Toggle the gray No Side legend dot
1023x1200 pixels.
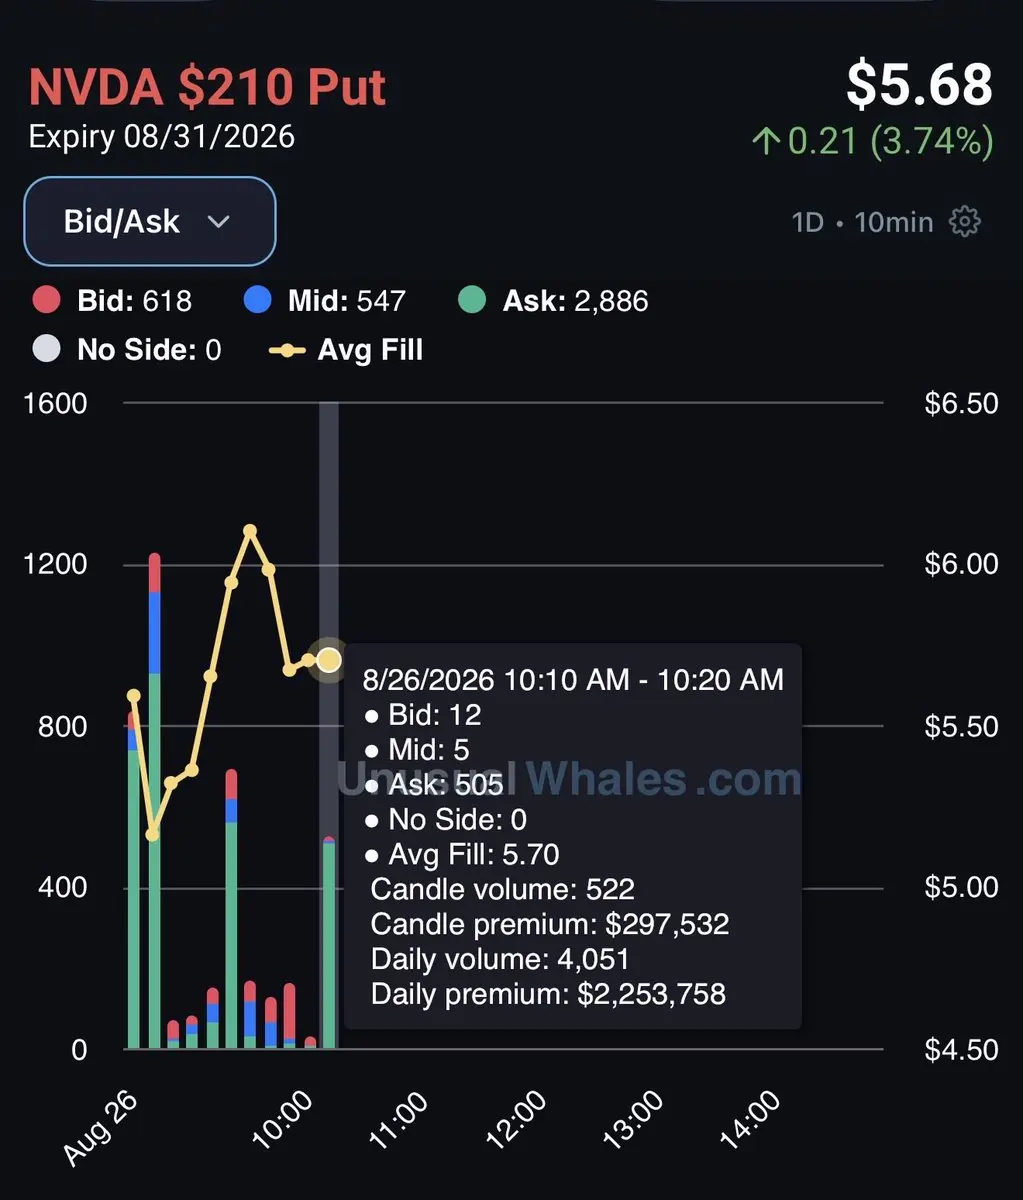click(x=46, y=349)
